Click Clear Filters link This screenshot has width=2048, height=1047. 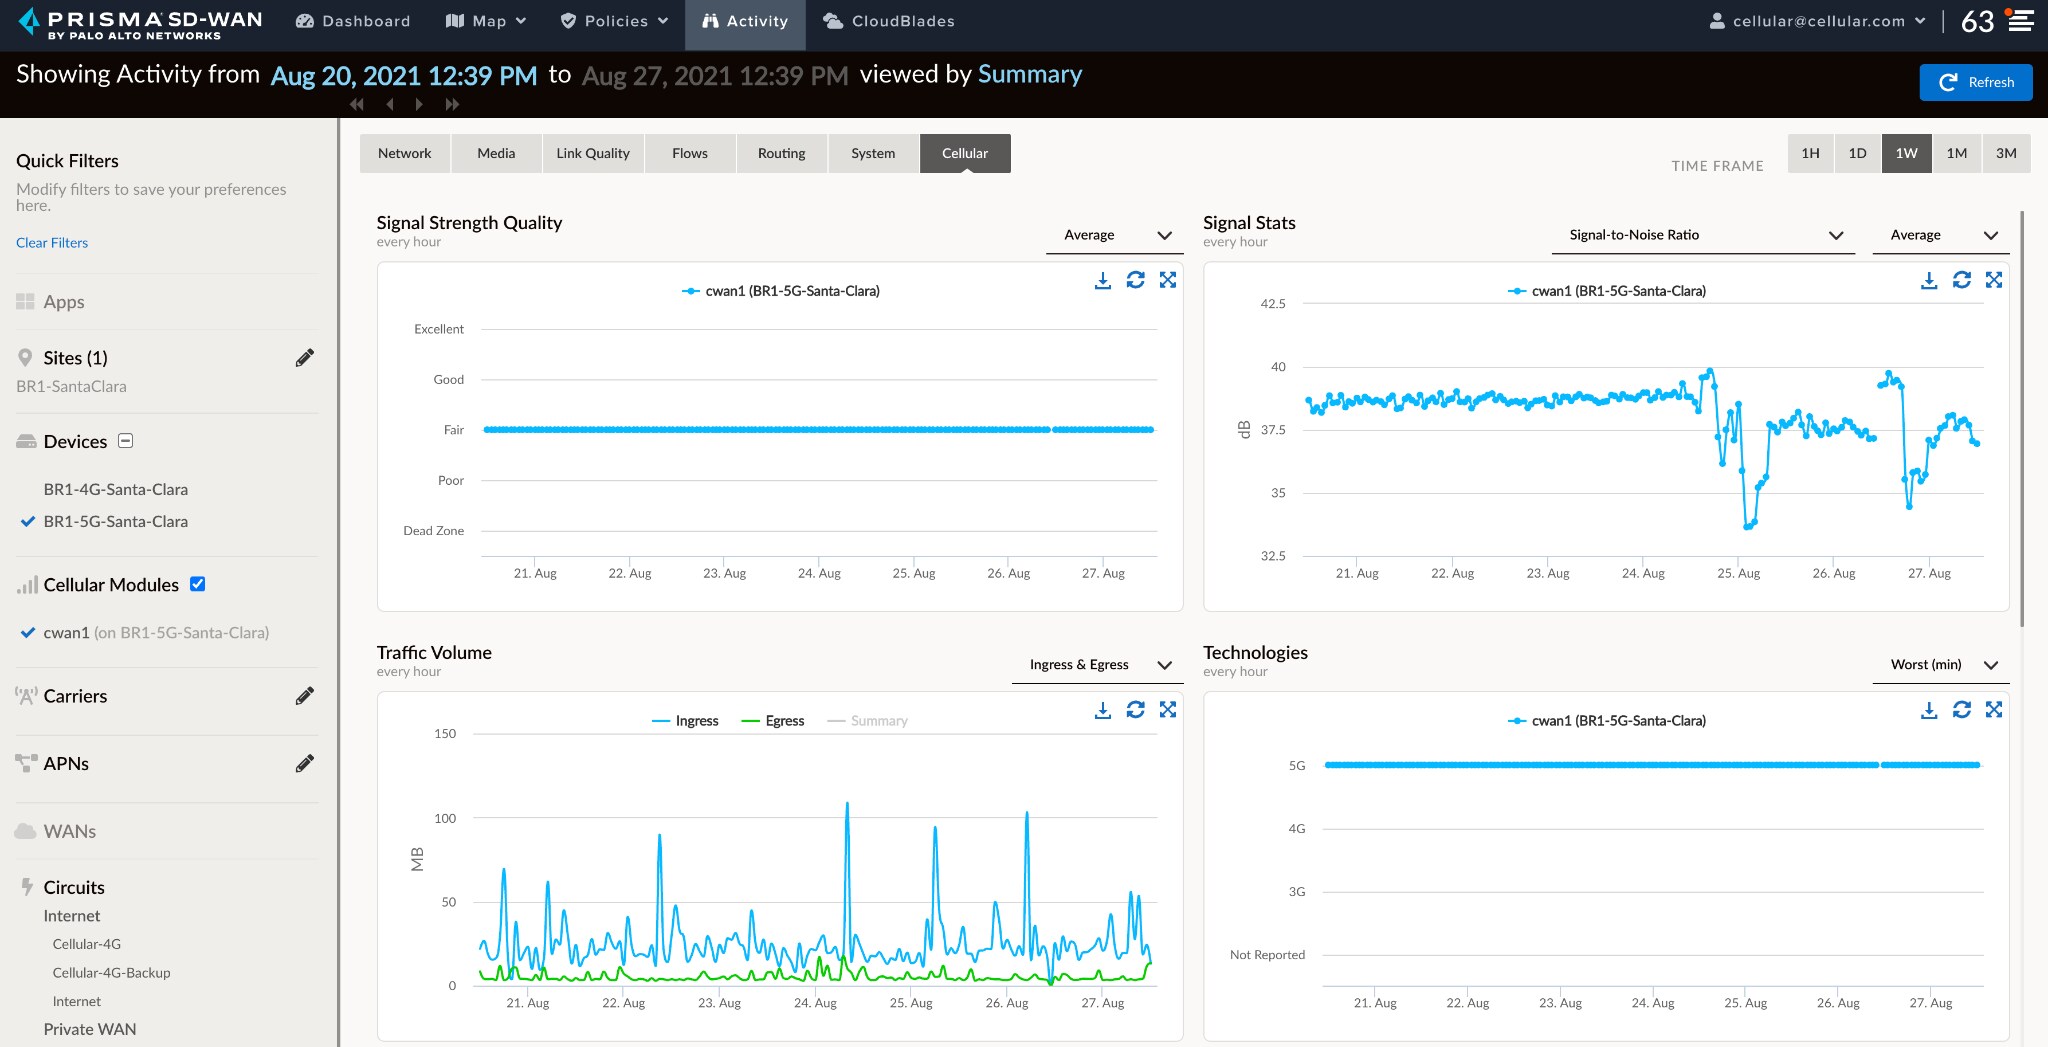[52, 243]
